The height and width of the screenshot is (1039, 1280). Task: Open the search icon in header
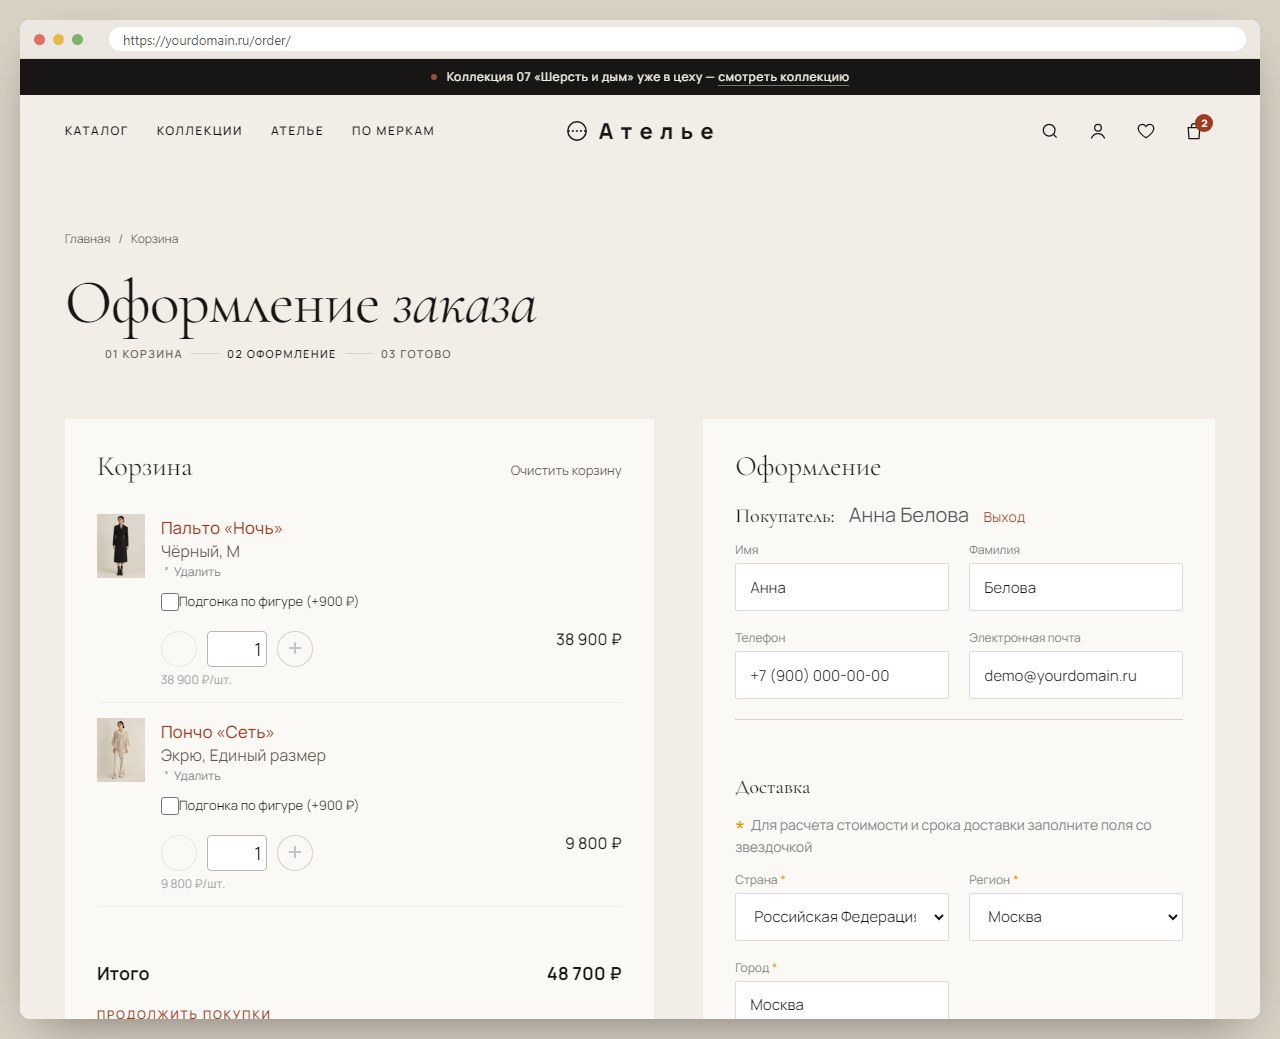click(1049, 131)
